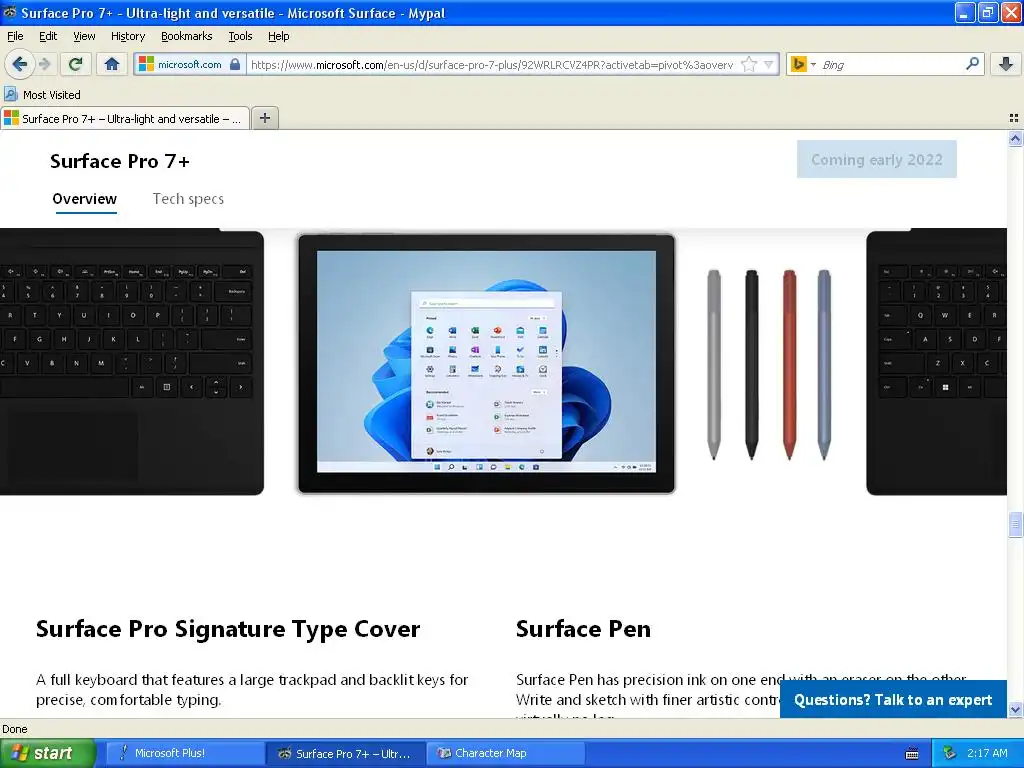The width and height of the screenshot is (1024, 768).
Task: Click the keyboard icon in system tray
Action: 912,754
